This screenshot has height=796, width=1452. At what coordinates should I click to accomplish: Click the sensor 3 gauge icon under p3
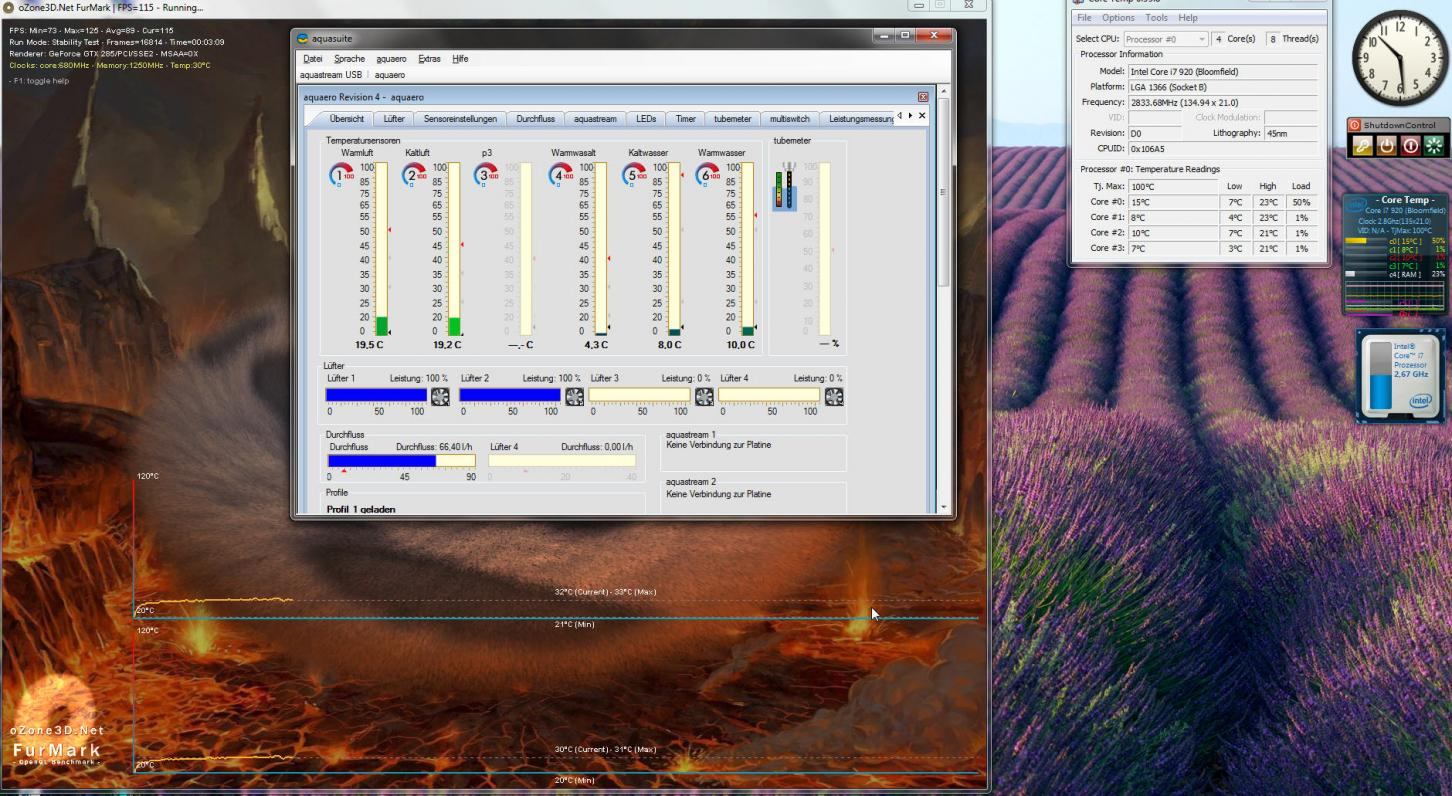(x=487, y=174)
